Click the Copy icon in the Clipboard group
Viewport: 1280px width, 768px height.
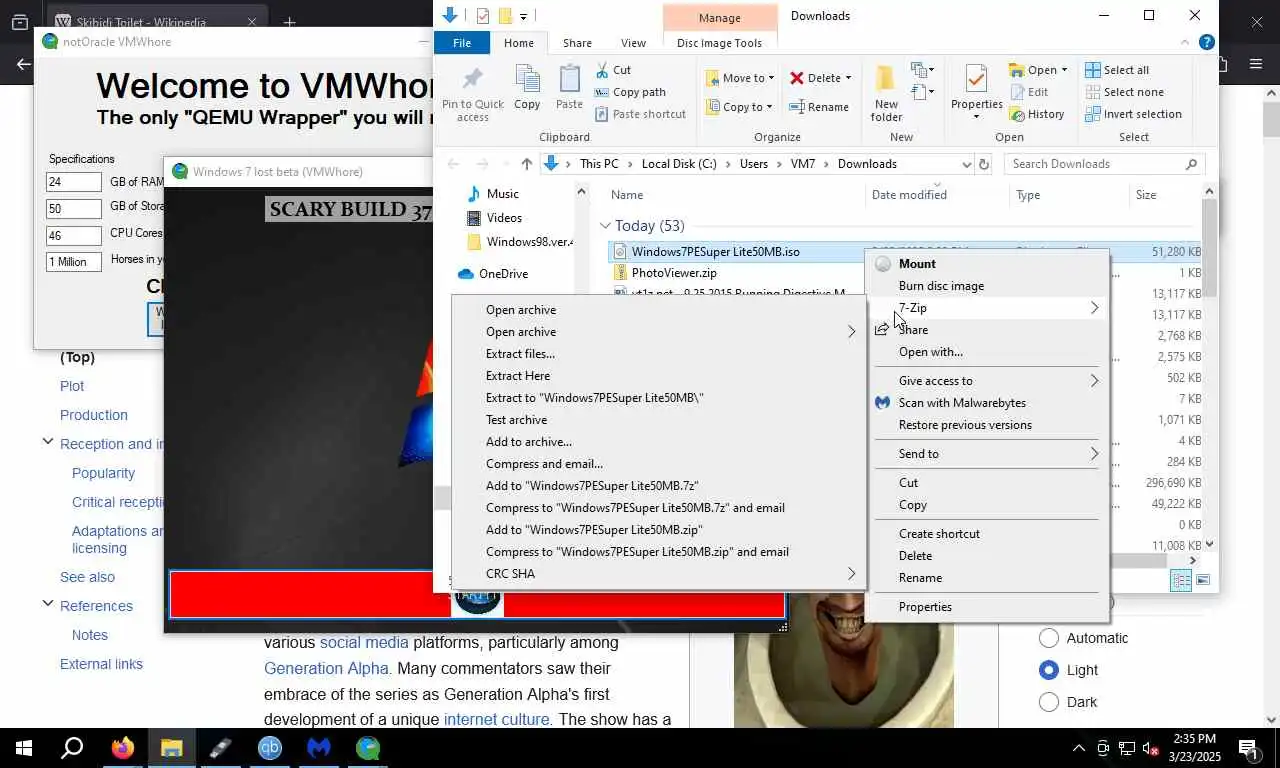click(x=527, y=79)
